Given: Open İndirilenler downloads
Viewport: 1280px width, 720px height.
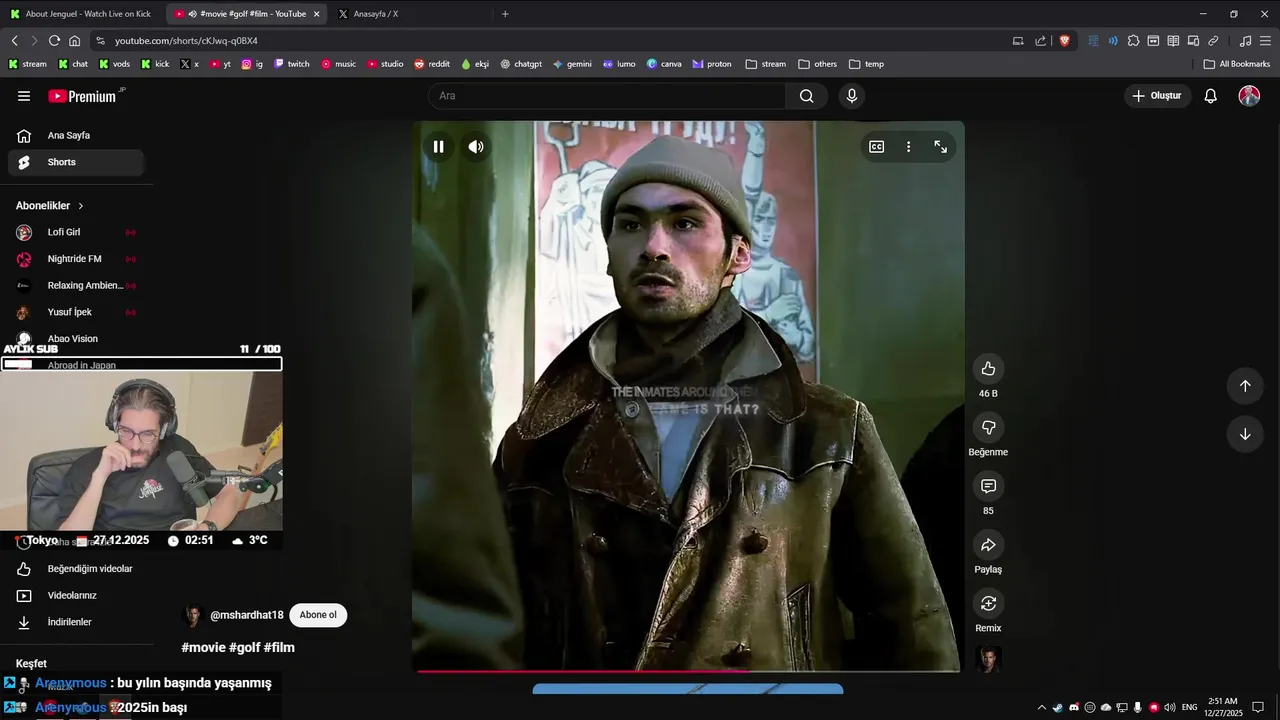Looking at the screenshot, I should click(x=76, y=622).
